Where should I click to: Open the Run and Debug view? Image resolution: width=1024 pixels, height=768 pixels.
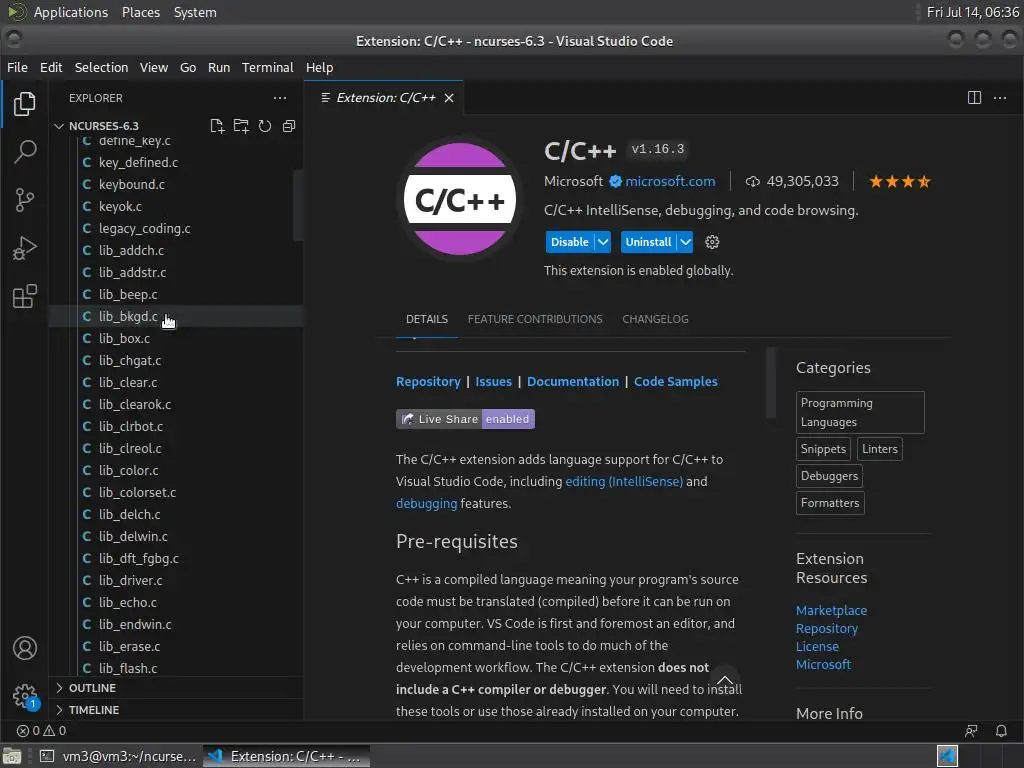[24, 248]
